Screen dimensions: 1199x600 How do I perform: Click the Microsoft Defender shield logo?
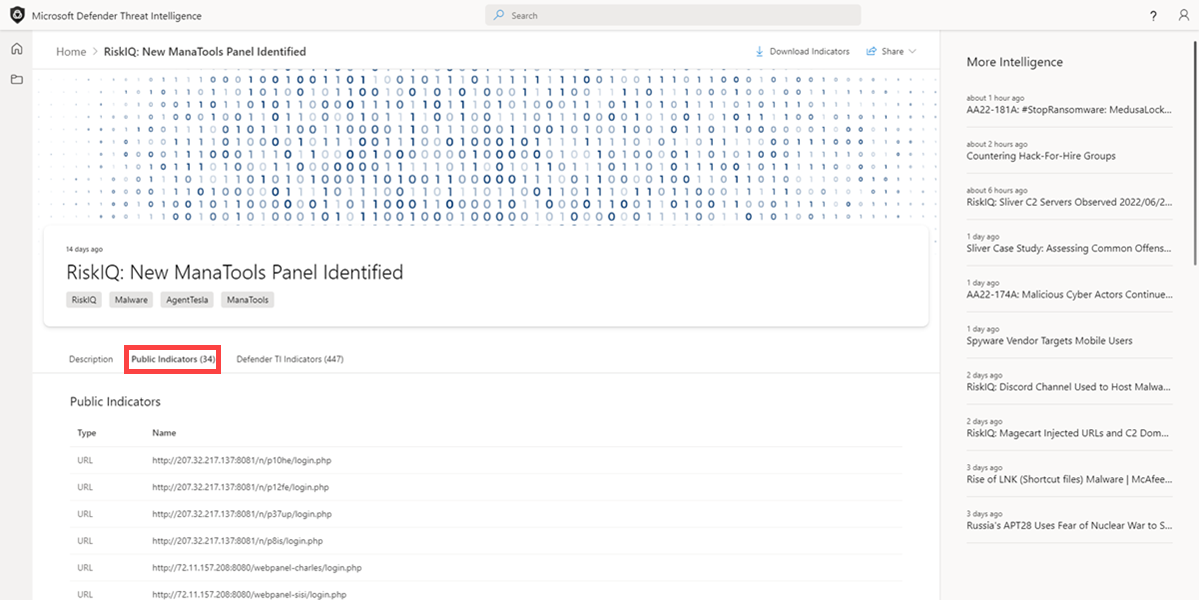click(16, 15)
